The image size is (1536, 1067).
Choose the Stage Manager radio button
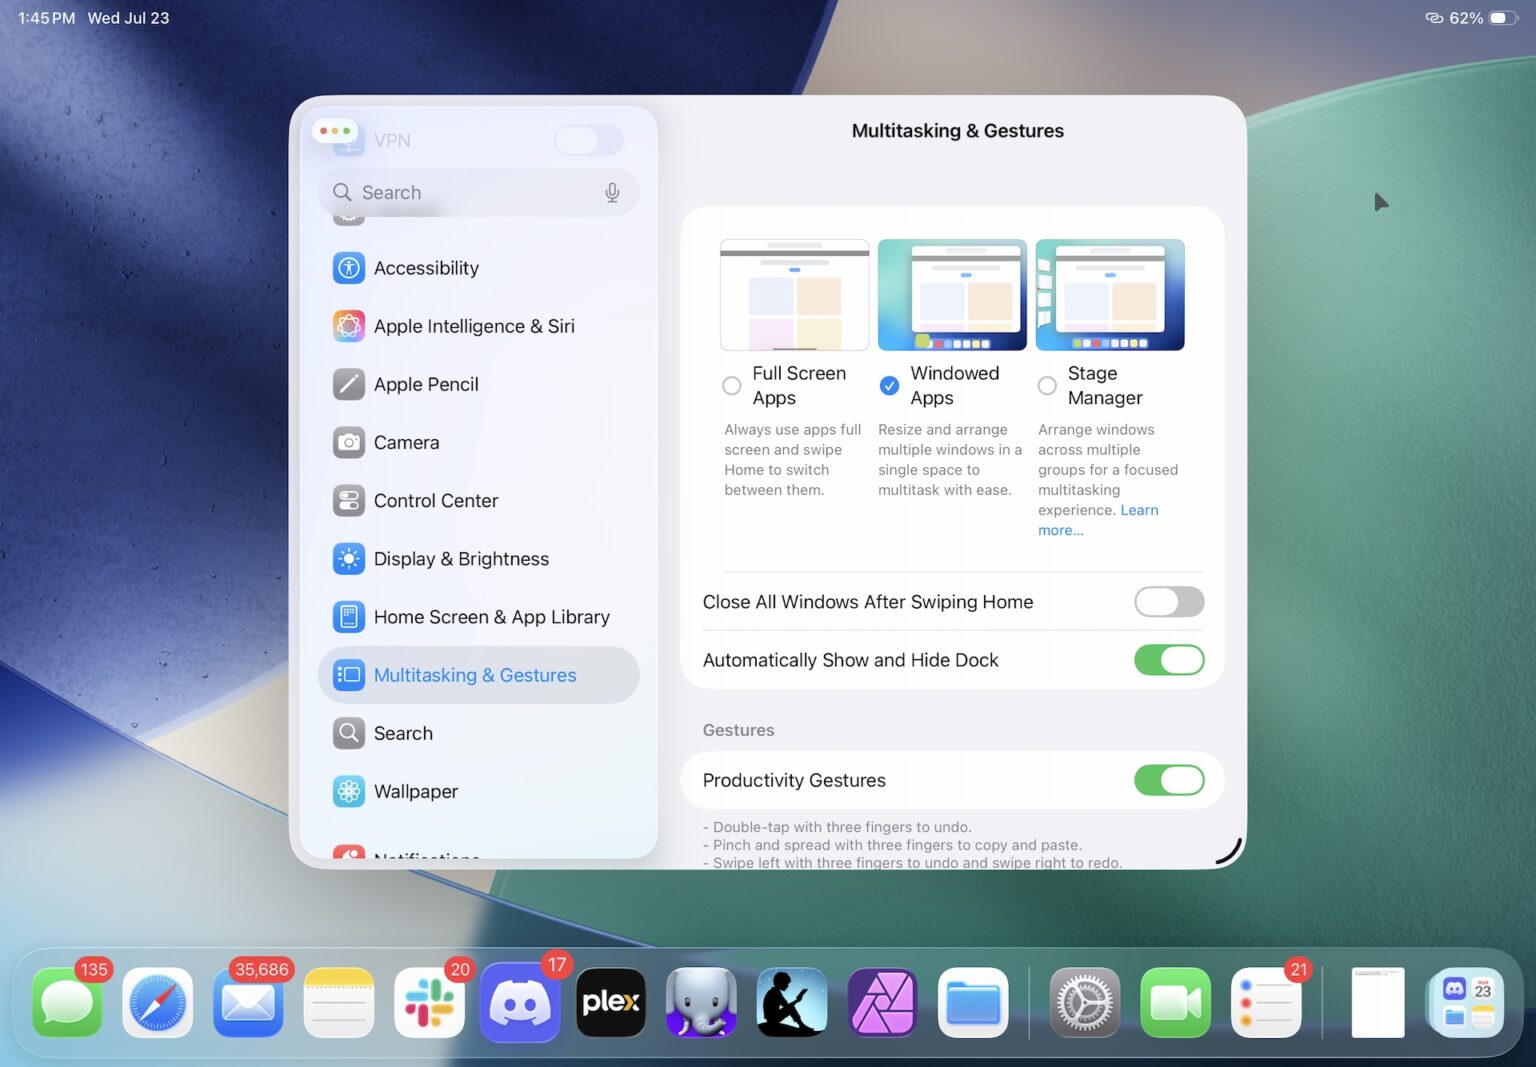tap(1046, 385)
